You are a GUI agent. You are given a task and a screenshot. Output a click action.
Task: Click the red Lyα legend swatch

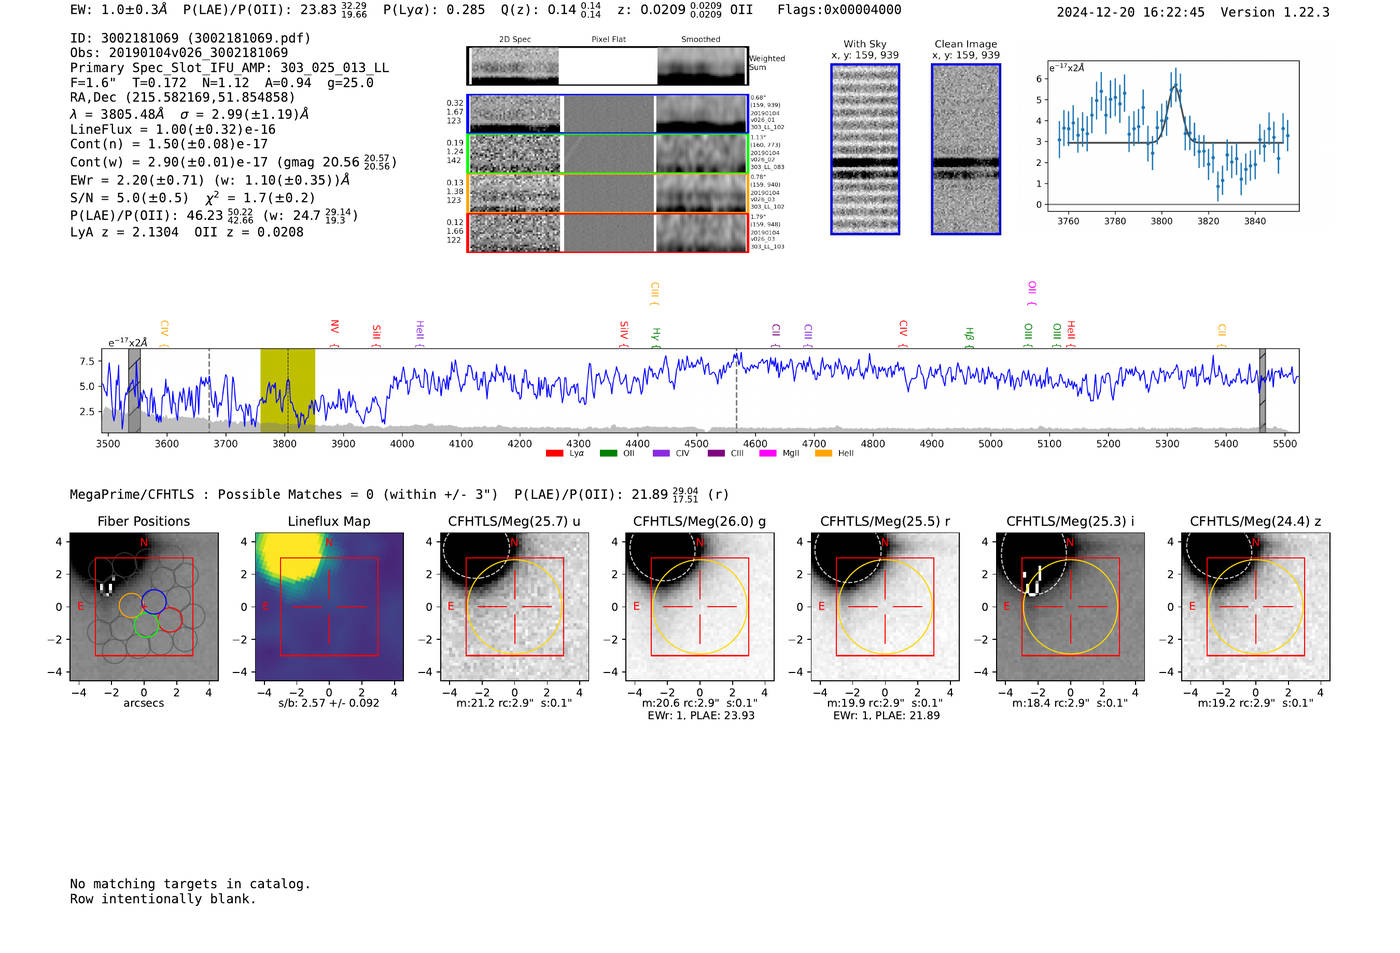point(554,454)
